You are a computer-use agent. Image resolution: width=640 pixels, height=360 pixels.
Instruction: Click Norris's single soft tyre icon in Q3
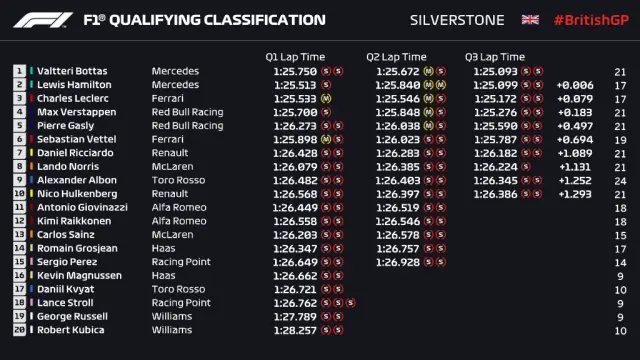click(526, 167)
